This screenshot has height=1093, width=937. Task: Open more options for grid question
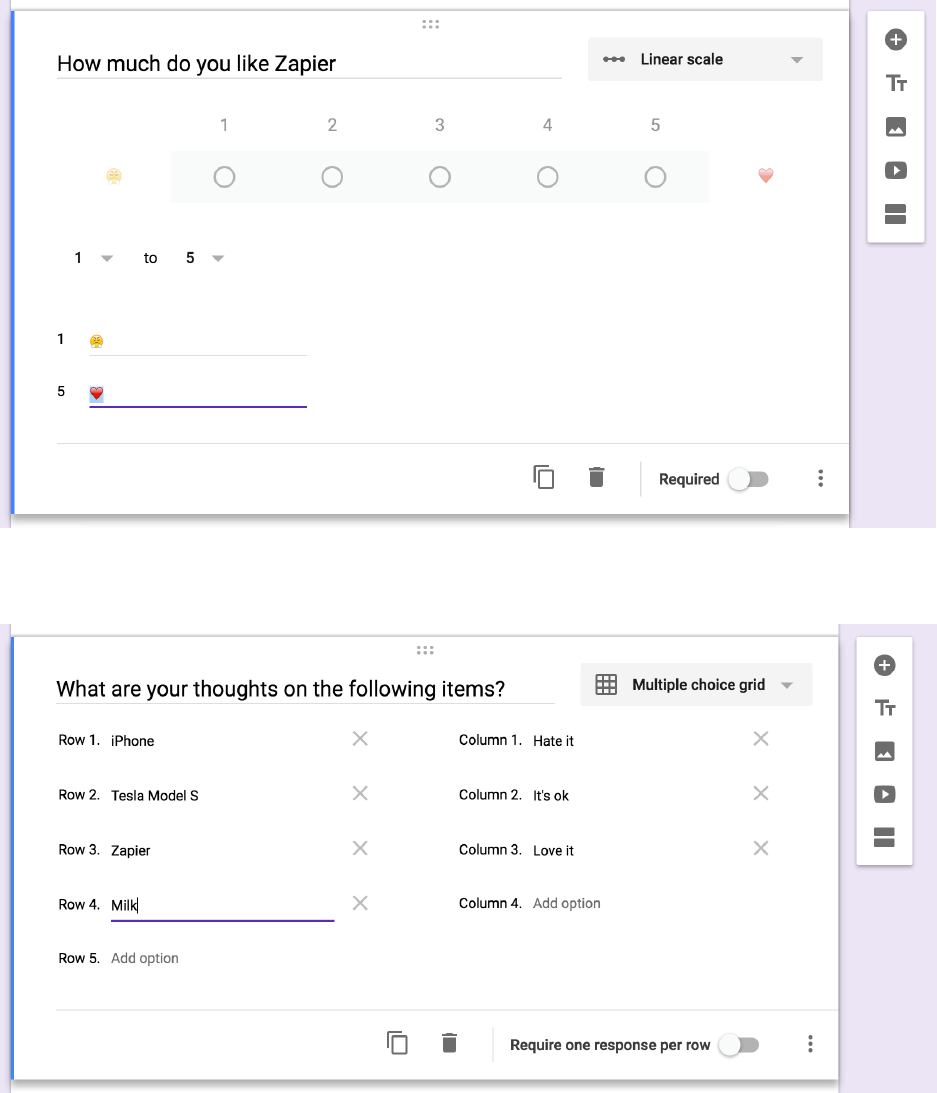(x=810, y=1045)
